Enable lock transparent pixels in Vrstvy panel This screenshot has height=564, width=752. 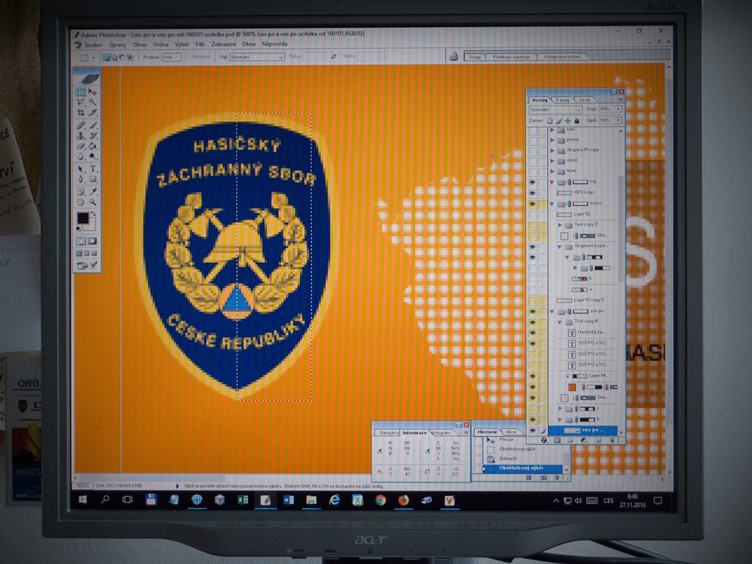[x=550, y=121]
